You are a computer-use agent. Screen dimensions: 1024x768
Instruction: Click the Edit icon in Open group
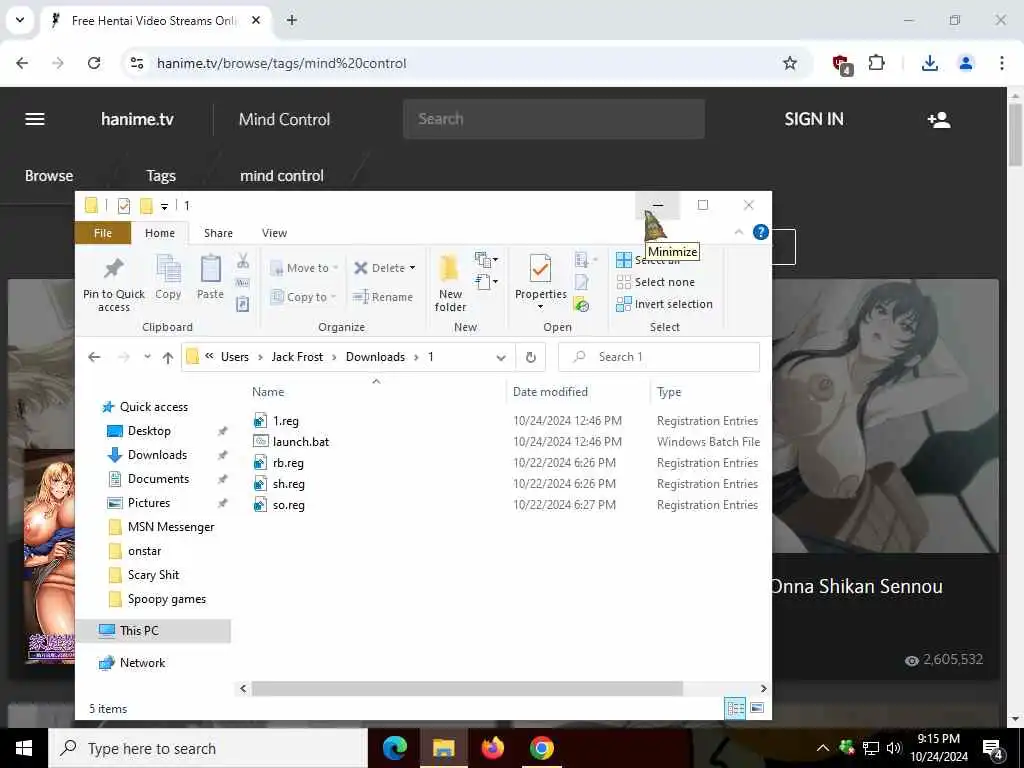581,282
